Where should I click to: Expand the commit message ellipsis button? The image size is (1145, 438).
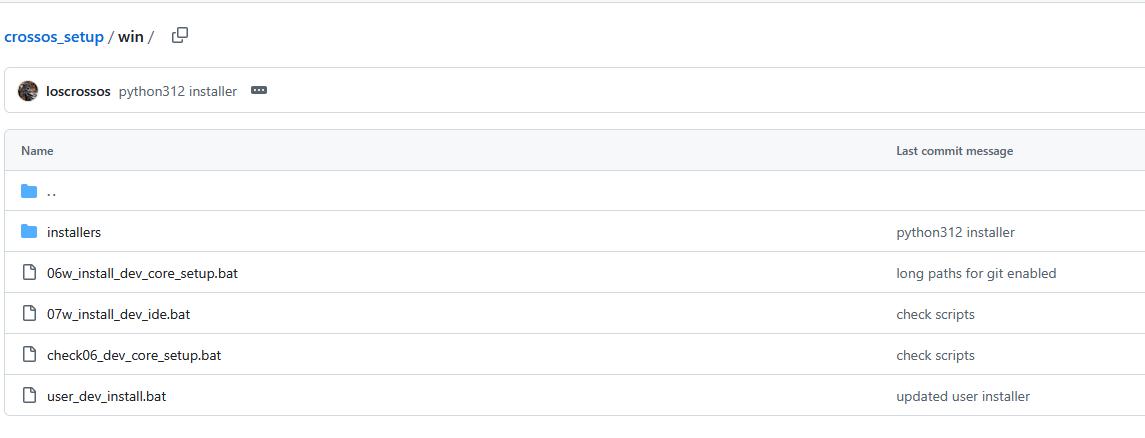[x=259, y=90]
